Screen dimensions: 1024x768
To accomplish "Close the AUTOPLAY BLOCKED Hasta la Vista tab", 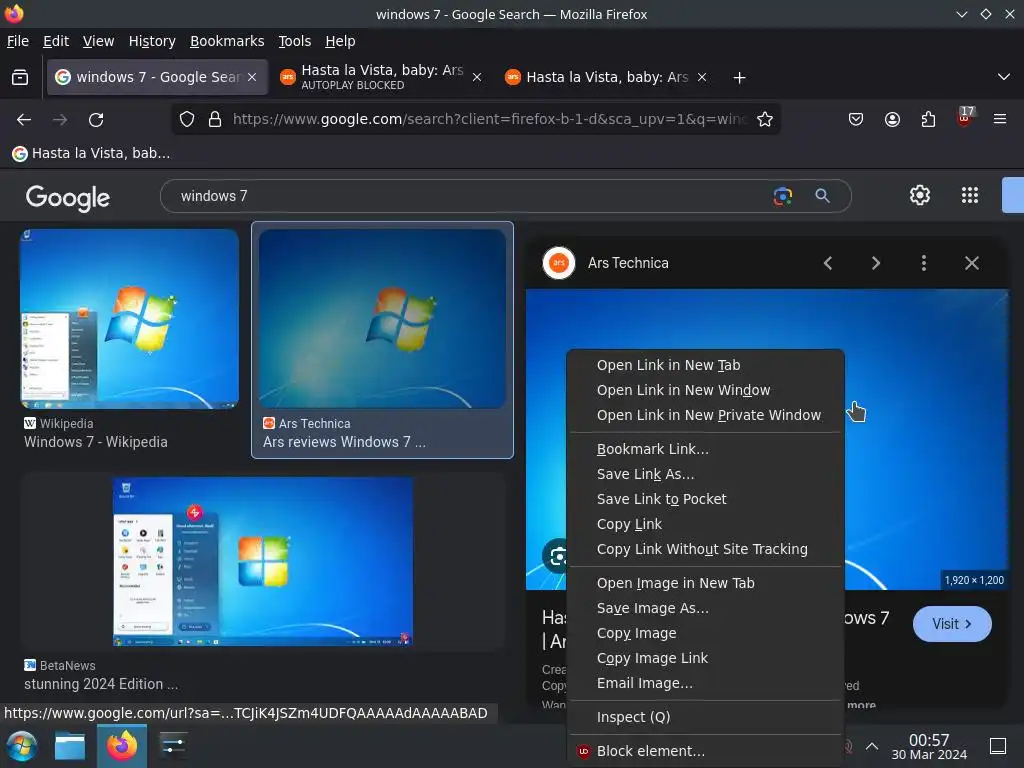I will (477, 77).
